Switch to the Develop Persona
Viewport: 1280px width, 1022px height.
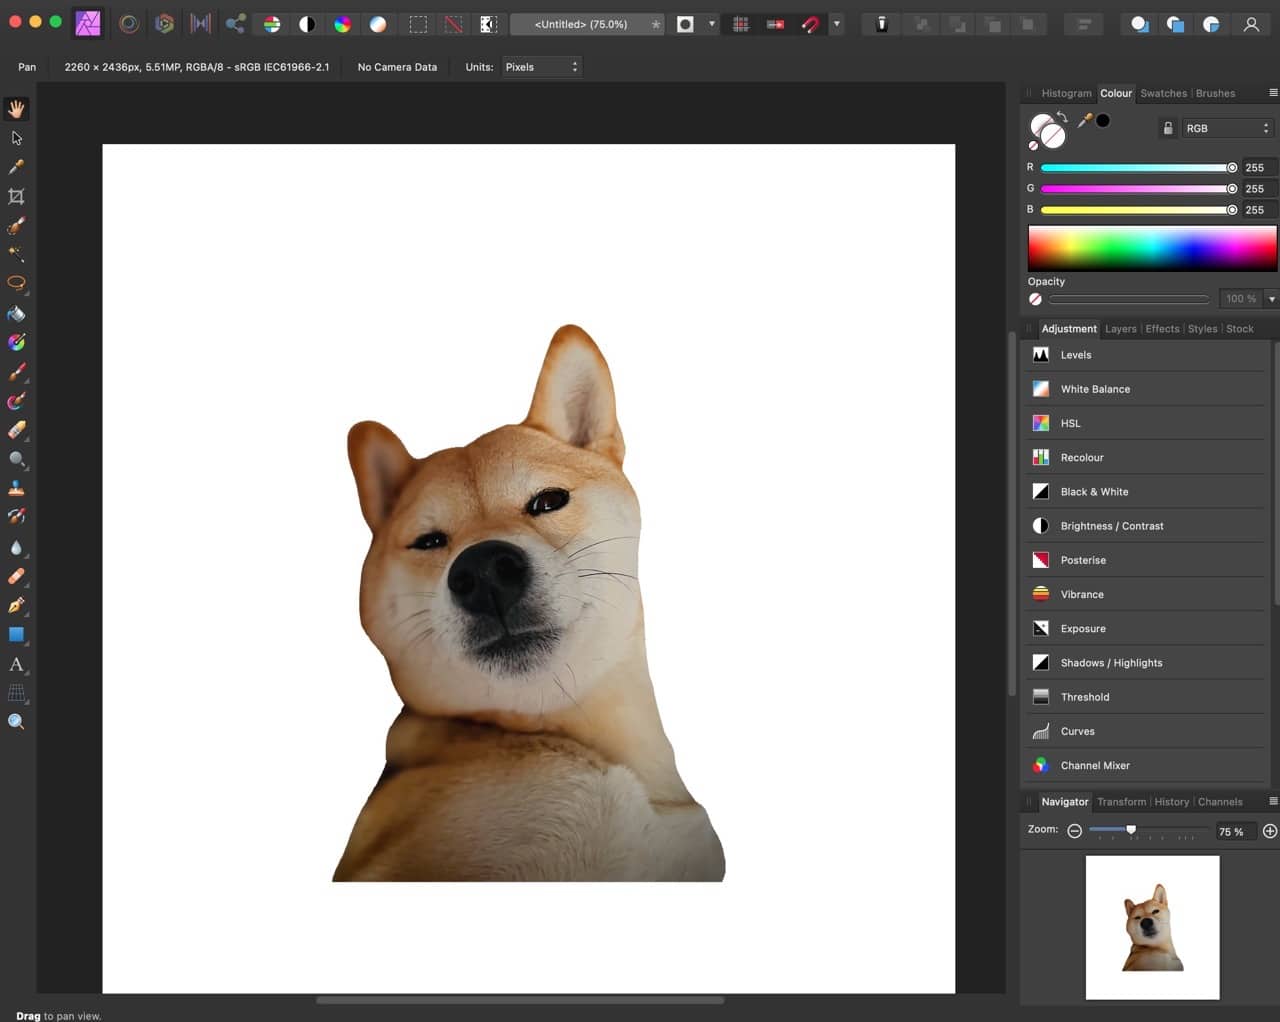click(x=164, y=24)
